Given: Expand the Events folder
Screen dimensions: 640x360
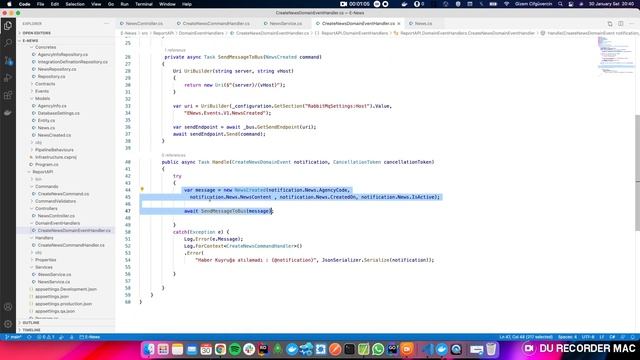Looking at the screenshot, I should pyautogui.click(x=42, y=91).
